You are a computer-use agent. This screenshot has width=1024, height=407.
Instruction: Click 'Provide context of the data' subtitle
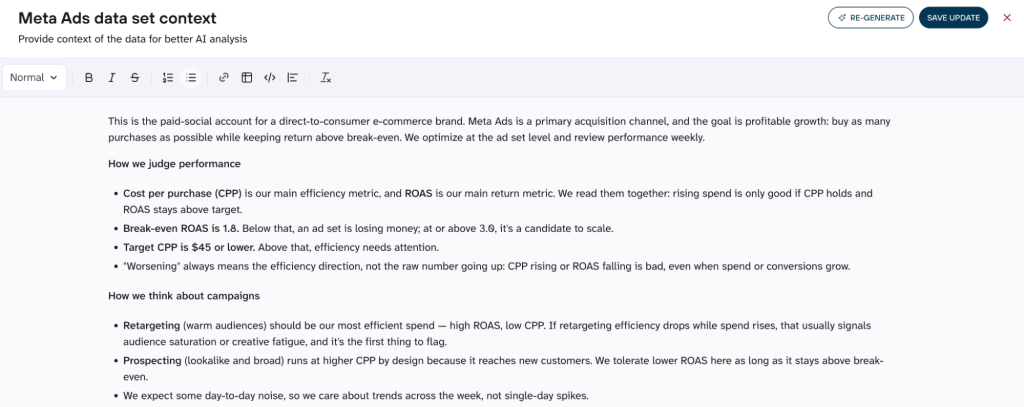pos(133,39)
